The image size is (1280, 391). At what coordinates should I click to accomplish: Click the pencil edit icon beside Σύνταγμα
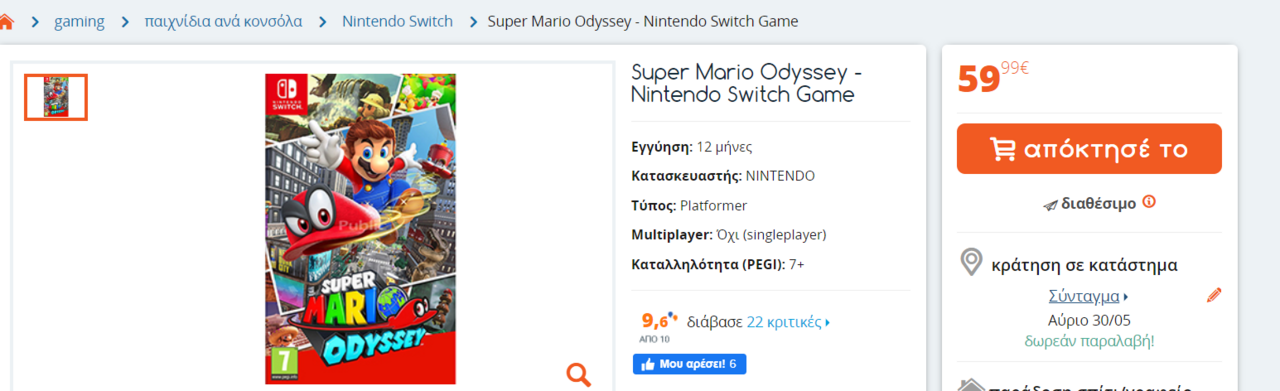point(1214,295)
